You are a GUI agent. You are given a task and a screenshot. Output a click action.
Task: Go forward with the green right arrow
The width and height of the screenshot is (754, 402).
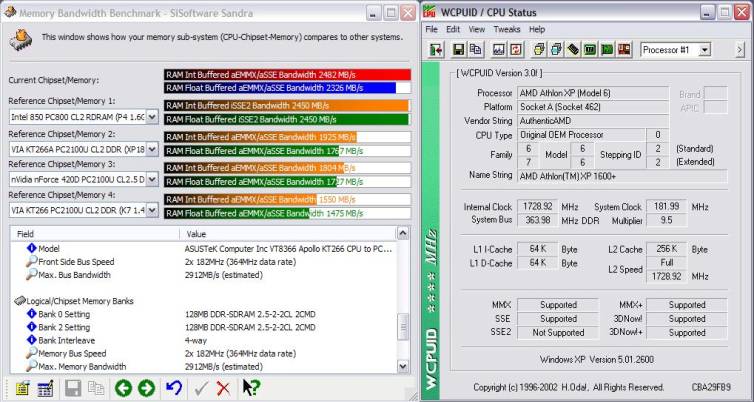click(146, 388)
